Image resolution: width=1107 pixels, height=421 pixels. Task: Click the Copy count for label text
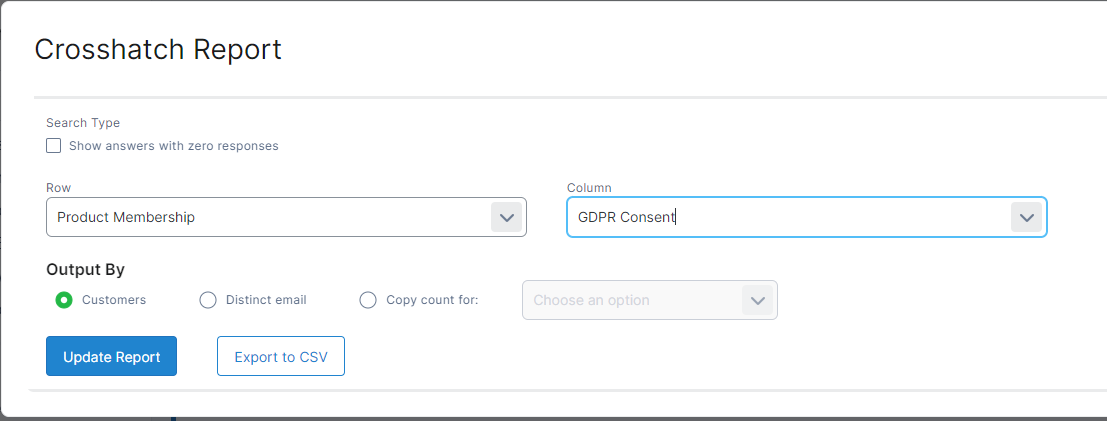point(432,300)
